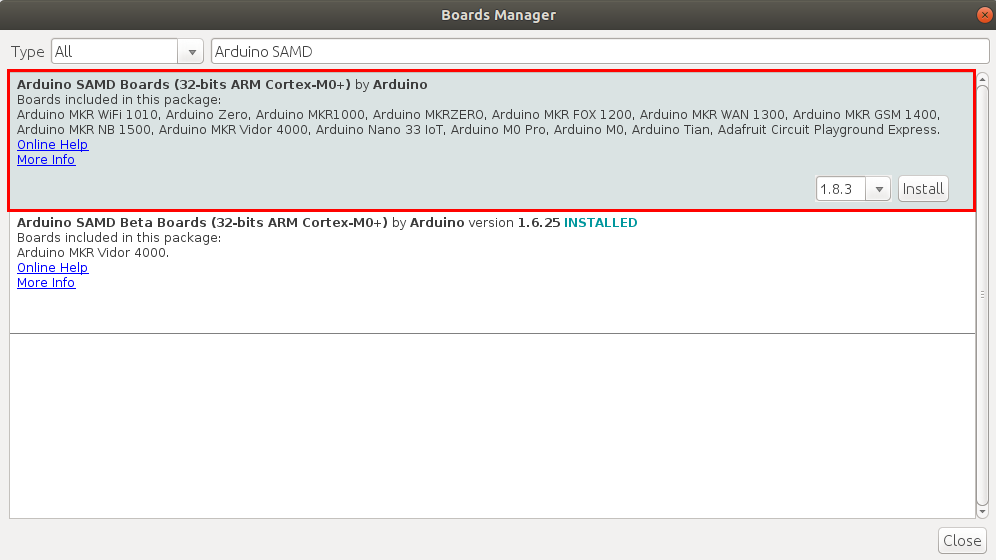Open the Type dropdown set to All
Screen dimensions: 996x560
tap(127, 51)
